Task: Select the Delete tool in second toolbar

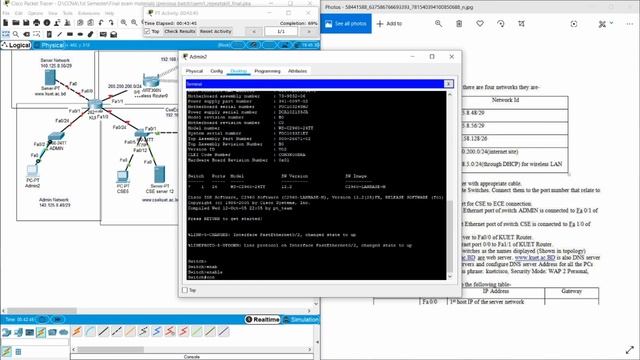Action: 27,34
